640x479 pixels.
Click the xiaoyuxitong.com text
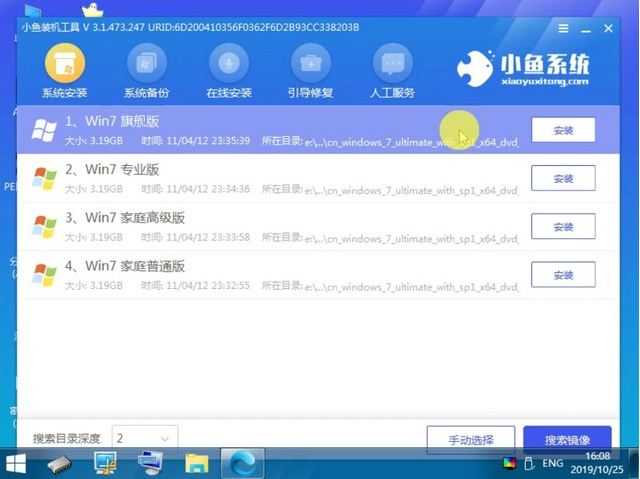545,81
